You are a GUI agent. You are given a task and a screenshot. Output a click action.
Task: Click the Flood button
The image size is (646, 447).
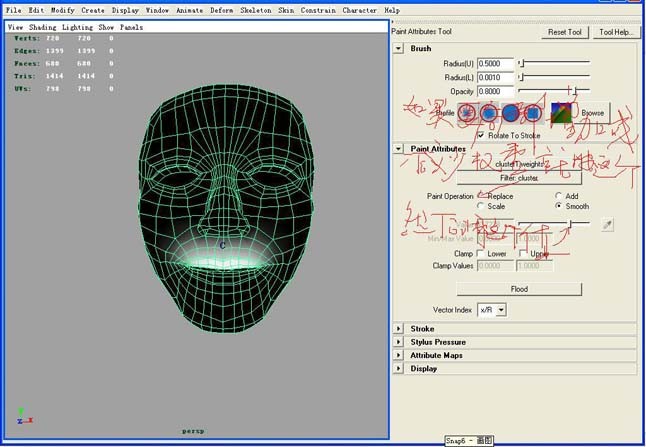pos(519,289)
